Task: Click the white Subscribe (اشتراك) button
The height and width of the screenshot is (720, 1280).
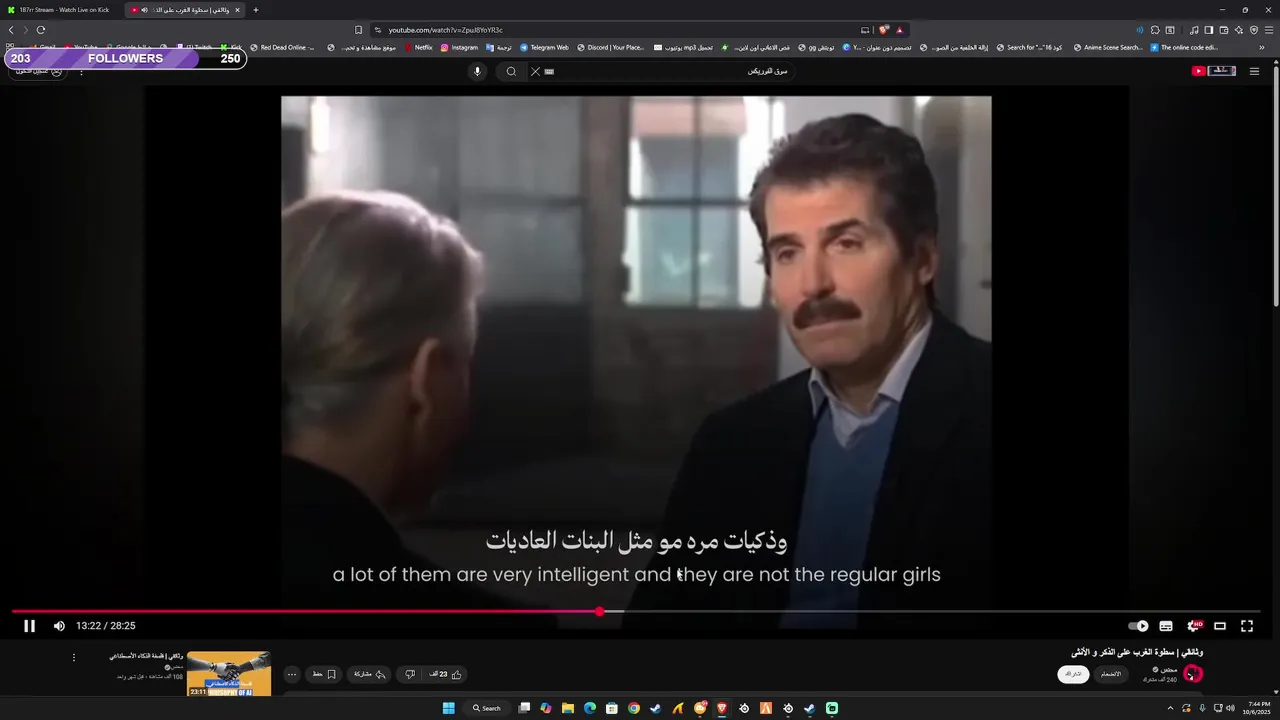Action: (x=1073, y=674)
